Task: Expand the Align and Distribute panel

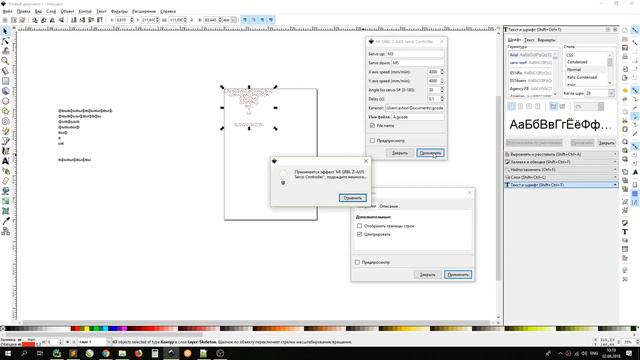Action: click(x=561, y=154)
